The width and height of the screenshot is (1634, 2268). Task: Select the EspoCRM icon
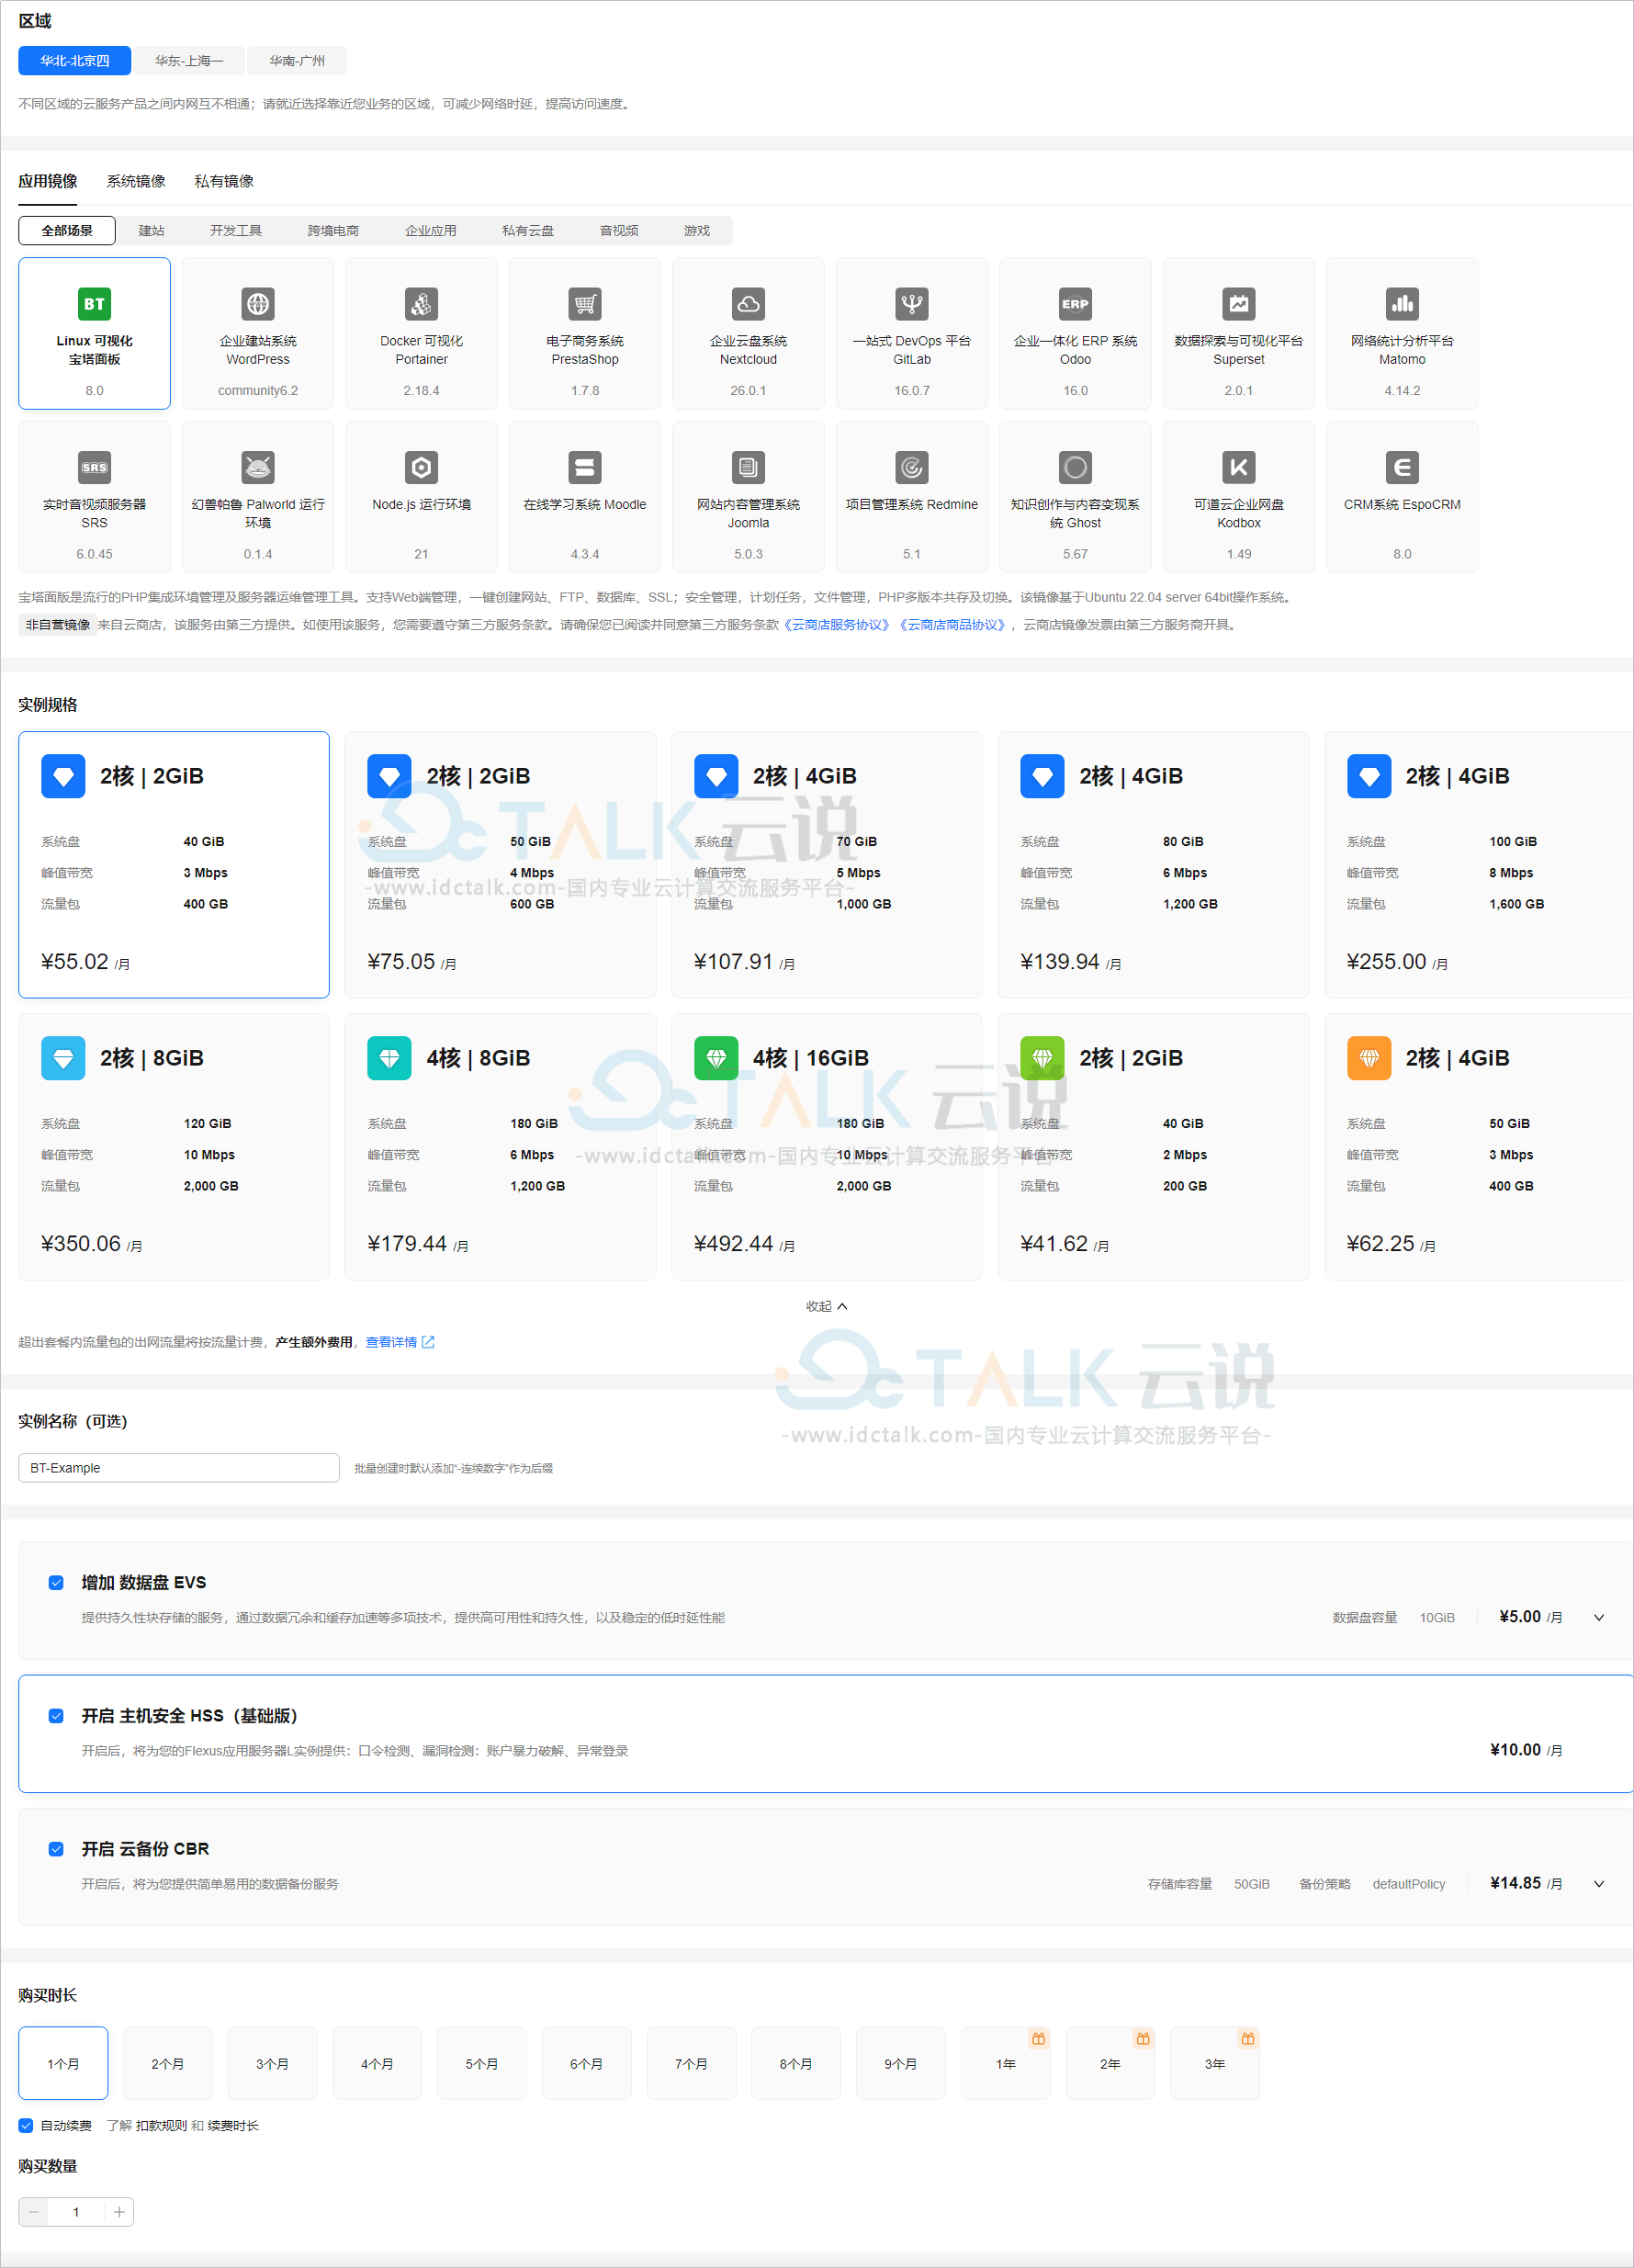[x=1402, y=467]
